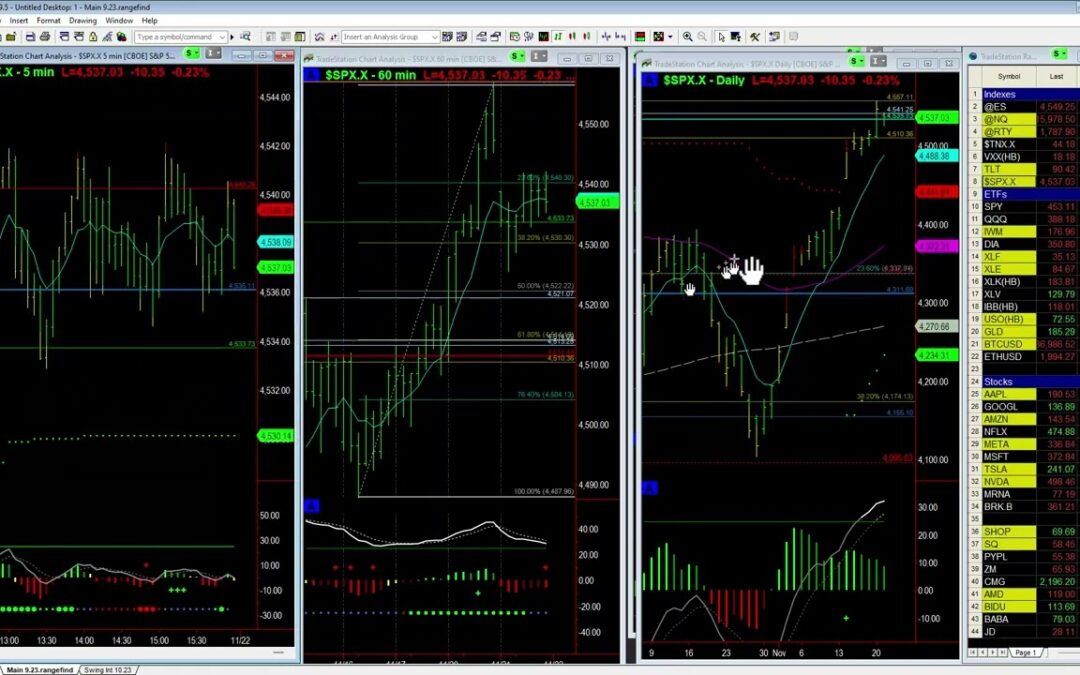Click the go arrow next to symbol box
1080x675 pixels.
coord(232,37)
